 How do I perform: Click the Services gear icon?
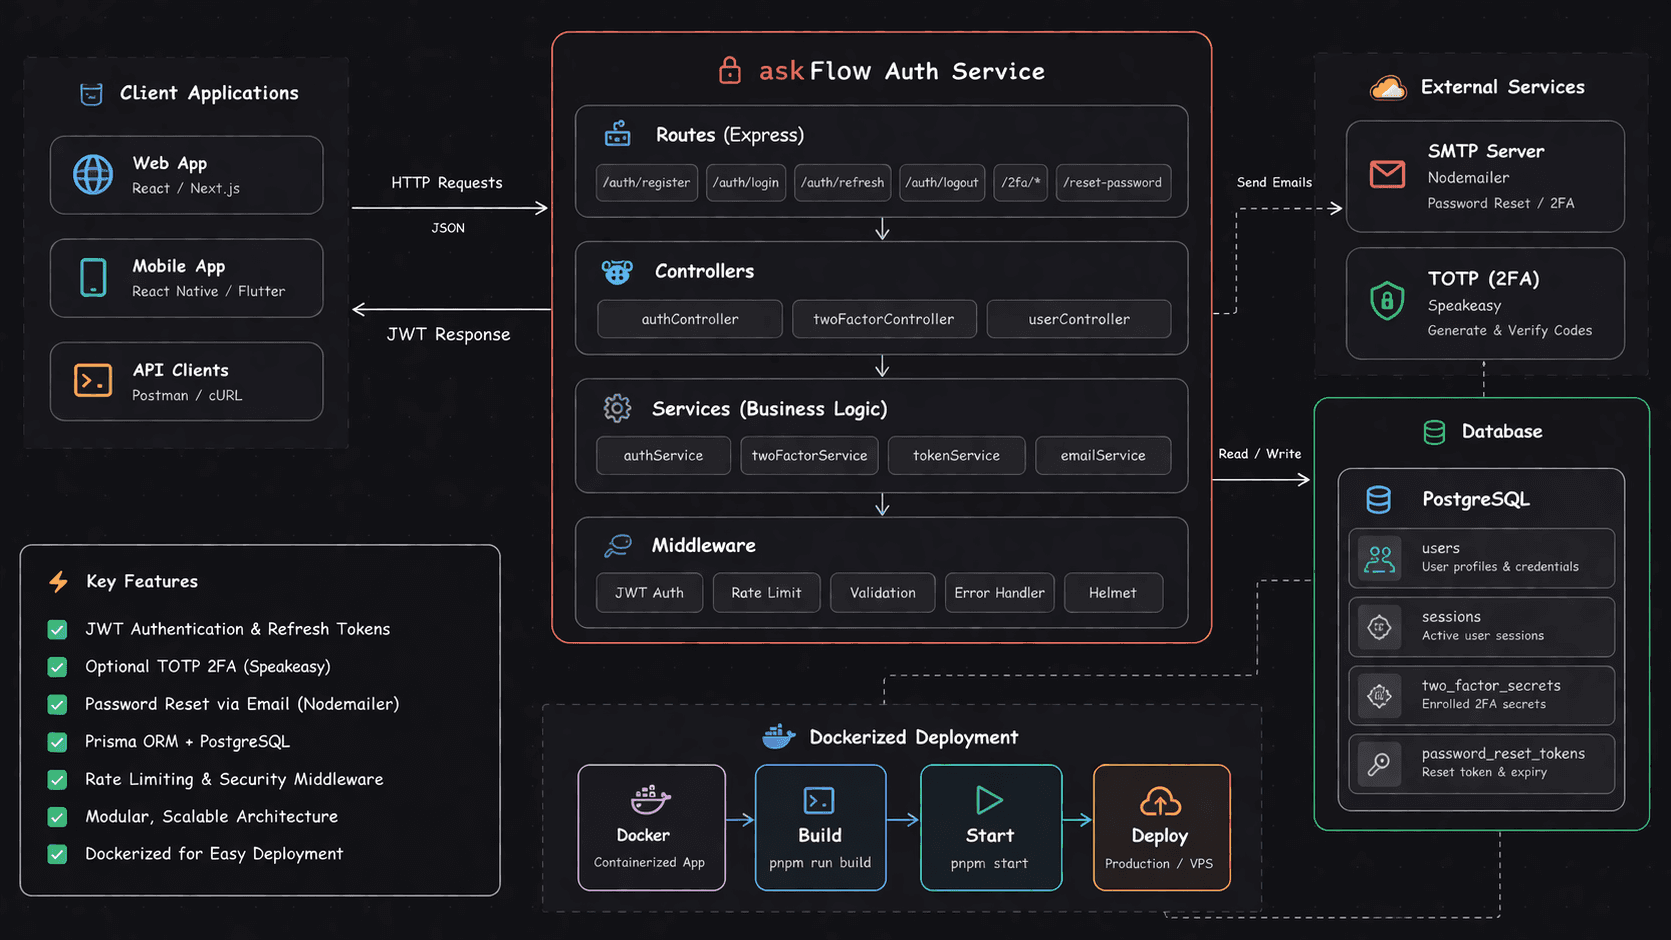pos(617,408)
